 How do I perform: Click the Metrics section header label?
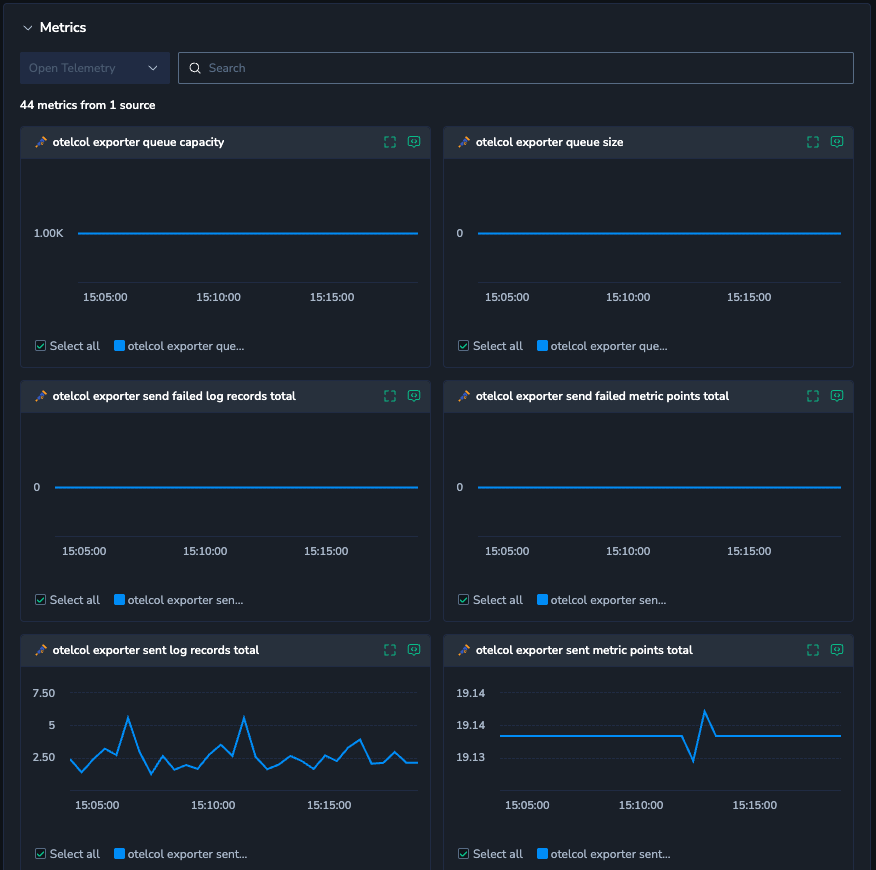[63, 28]
